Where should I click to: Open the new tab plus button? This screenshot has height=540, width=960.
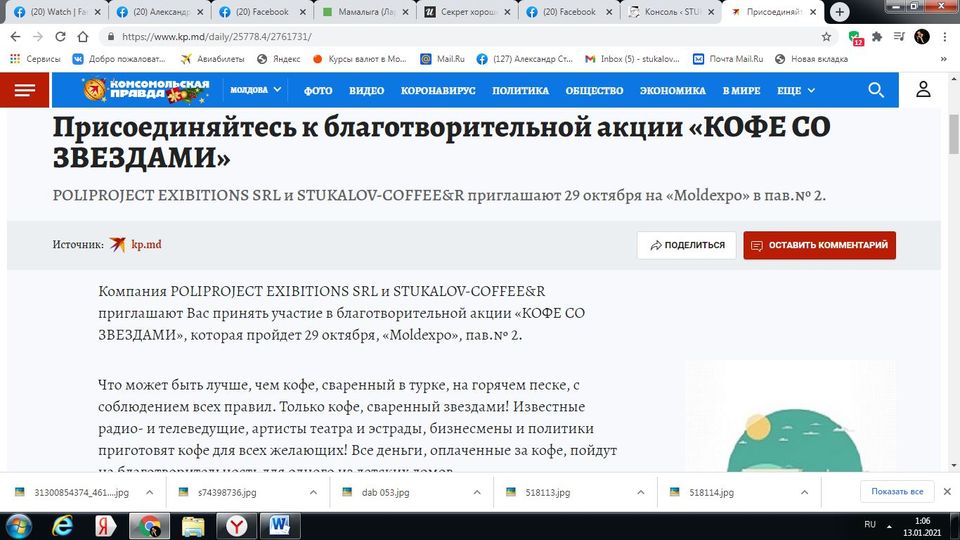(839, 12)
